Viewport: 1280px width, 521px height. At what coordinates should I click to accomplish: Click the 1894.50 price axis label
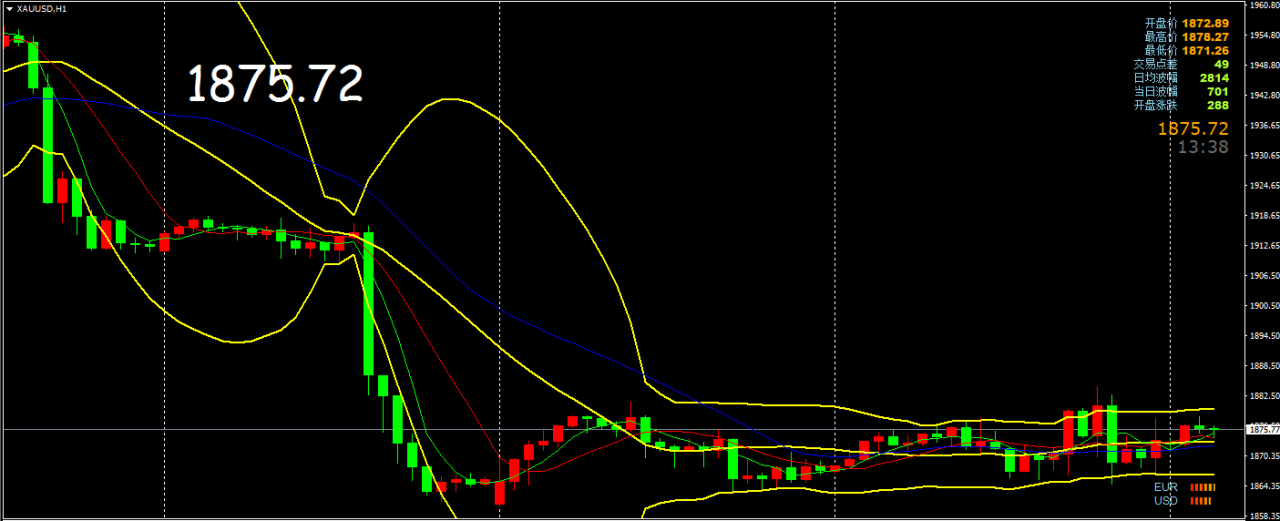pos(1264,335)
